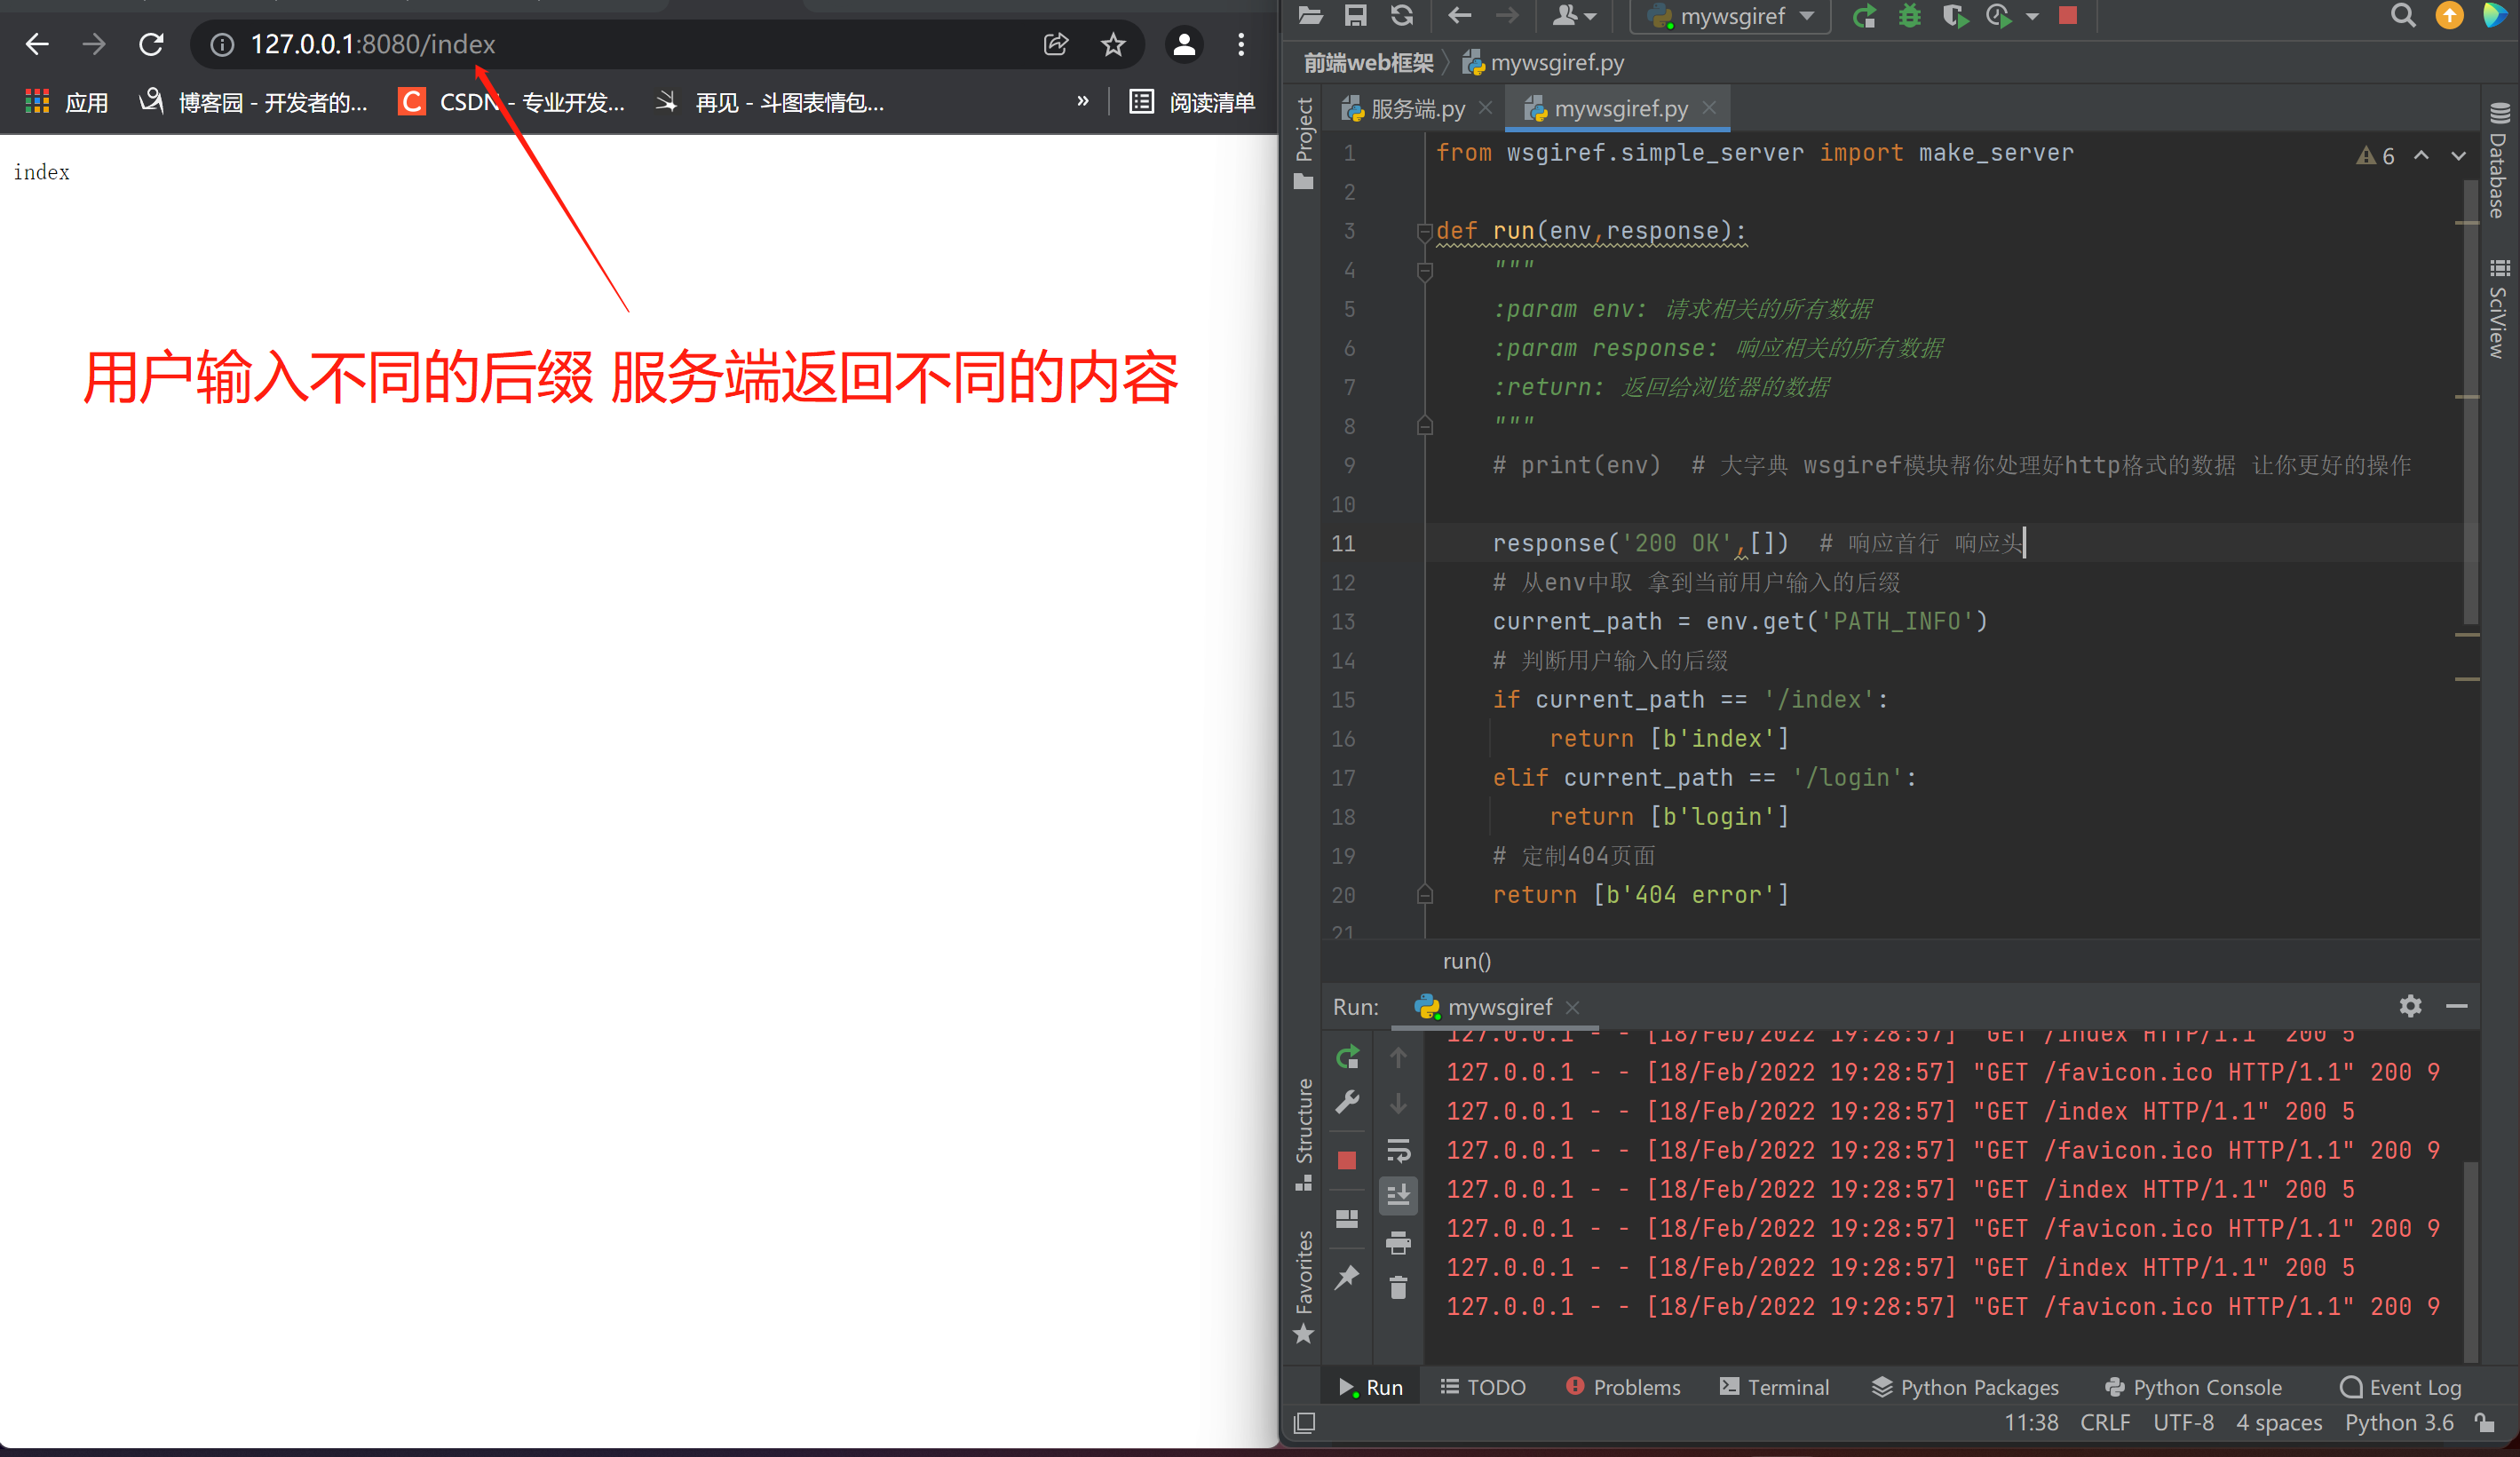2520x1457 pixels.
Task: Stop the process with the red square in top toolbar
Action: [x=2069, y=15]
